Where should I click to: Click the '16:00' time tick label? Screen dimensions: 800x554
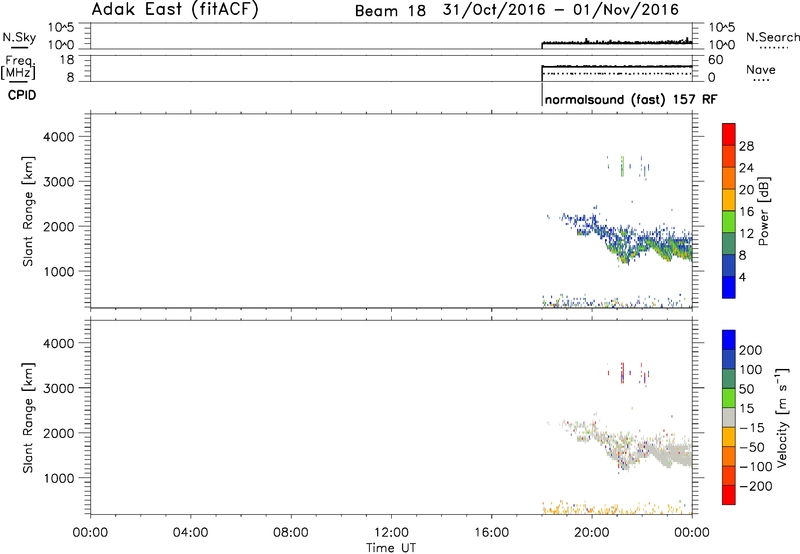pyautogui.click(x=491, y=533)
